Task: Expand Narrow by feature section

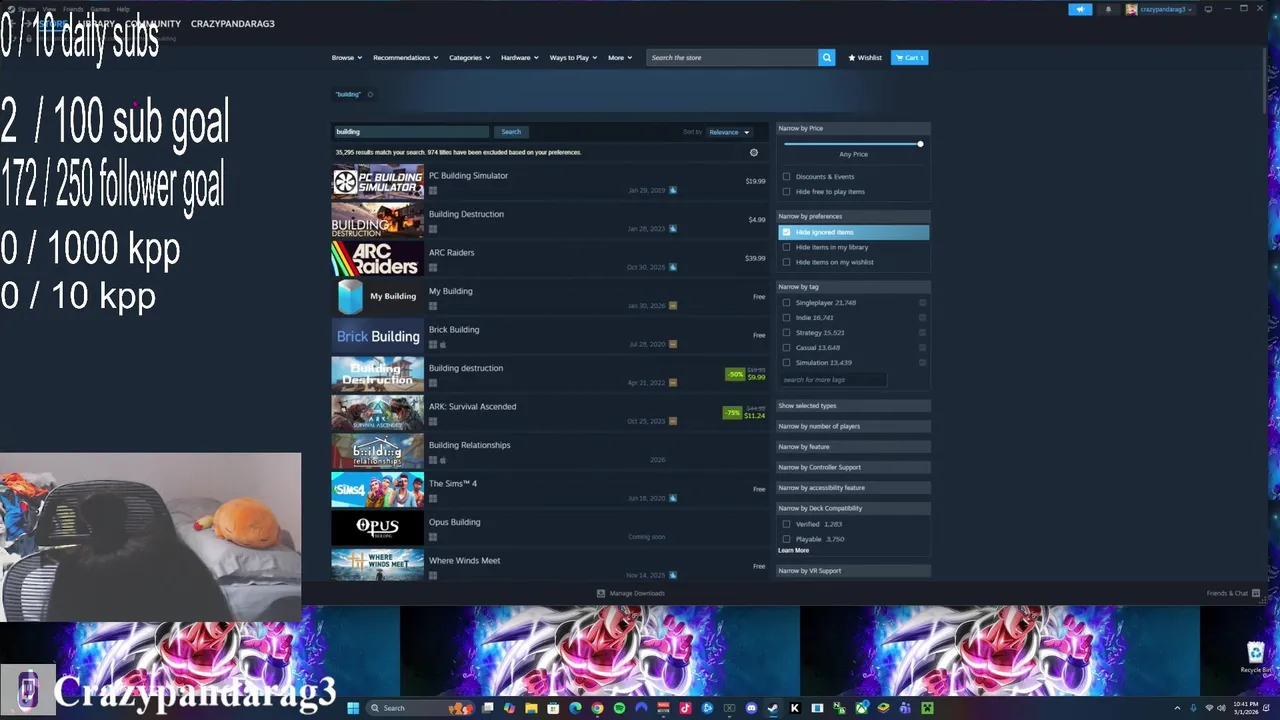Action: click(x=853, y=447)
